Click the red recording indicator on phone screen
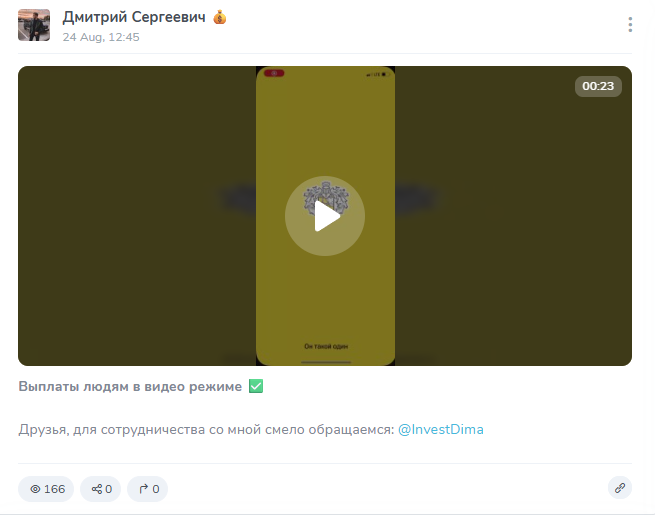The image size is (655, 515). point(274,73)
